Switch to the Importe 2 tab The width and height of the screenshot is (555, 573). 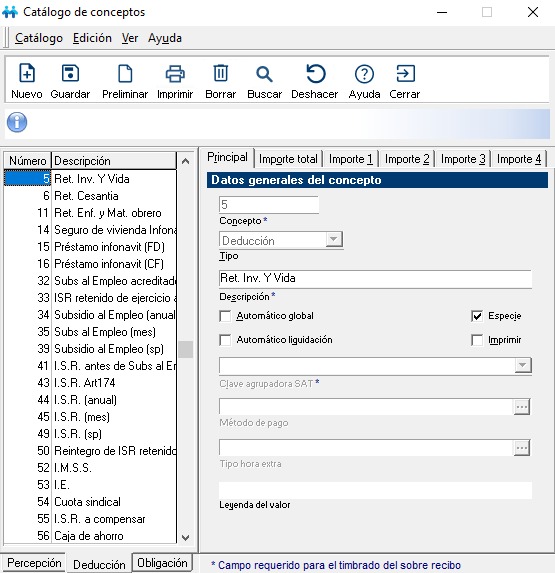click(407, 159)
